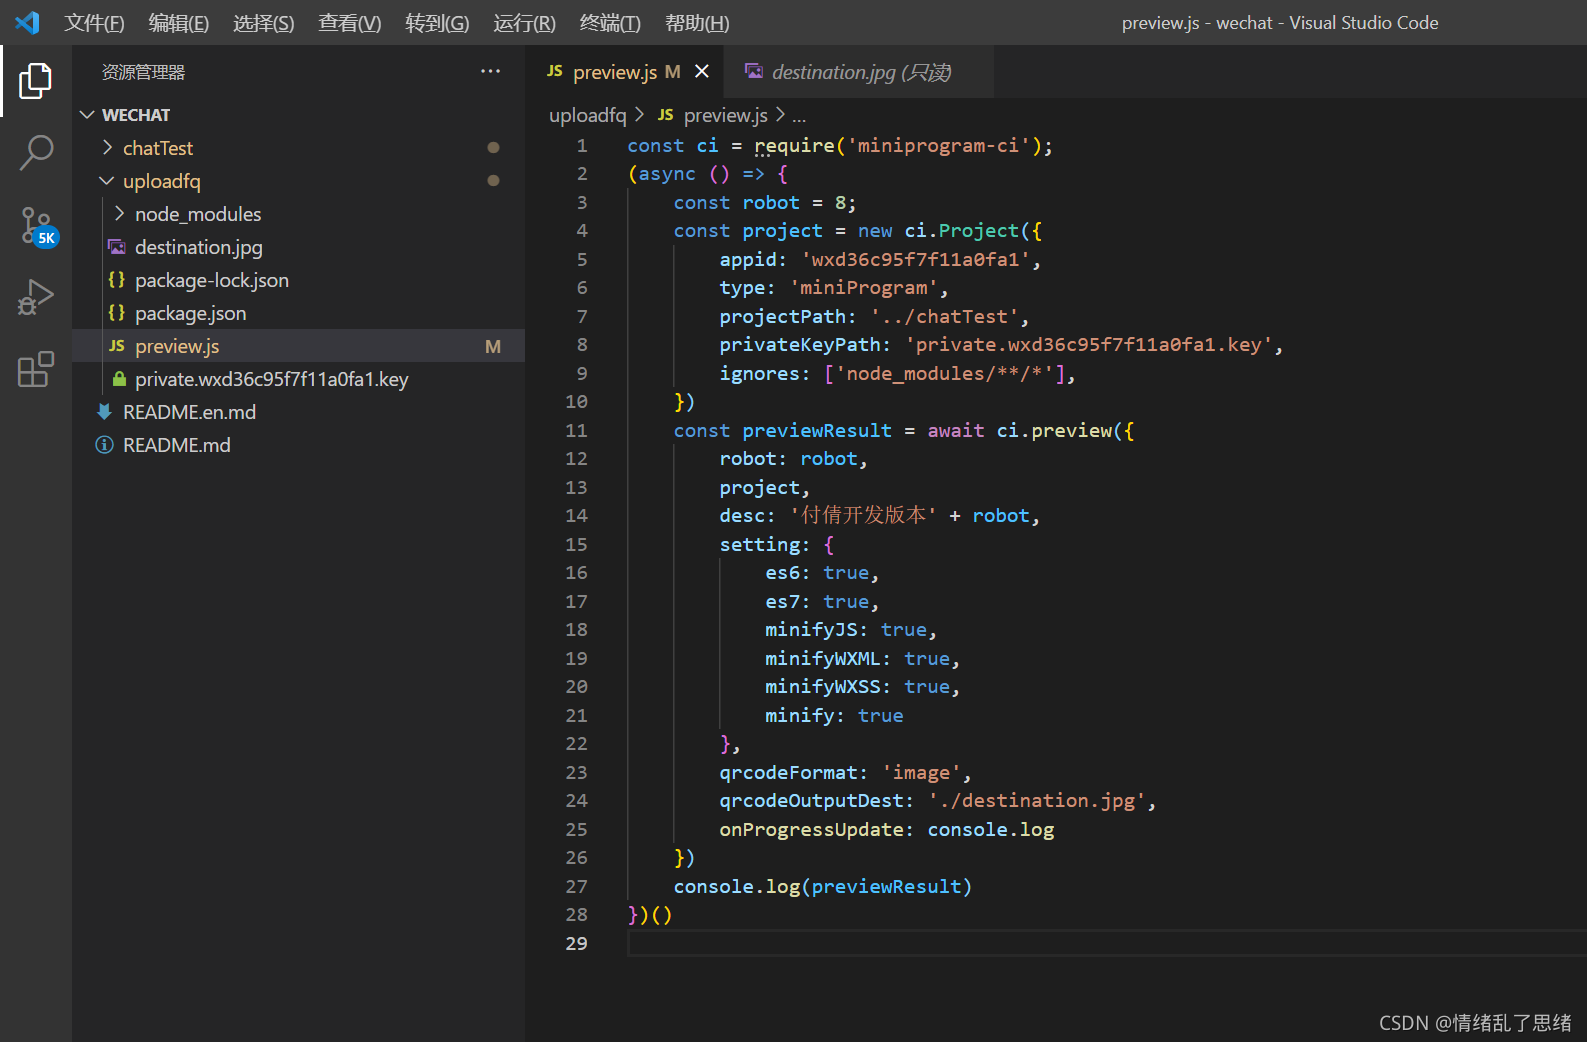Click './destination.jpg' string on line 24
Image resolution: width=1587 pixels, height=1042 pixels.
[1036, 801]
